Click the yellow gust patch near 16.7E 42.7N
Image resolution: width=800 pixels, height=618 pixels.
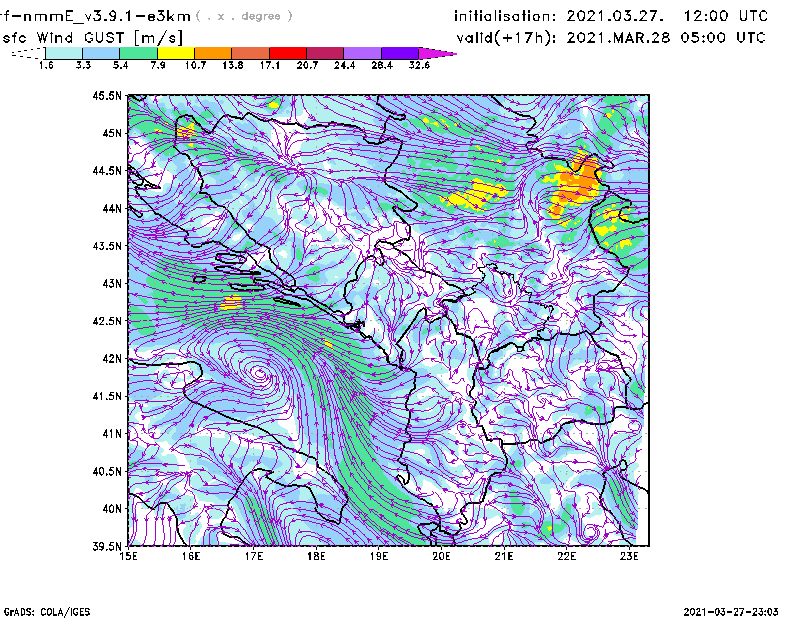[x=231, y=303]
